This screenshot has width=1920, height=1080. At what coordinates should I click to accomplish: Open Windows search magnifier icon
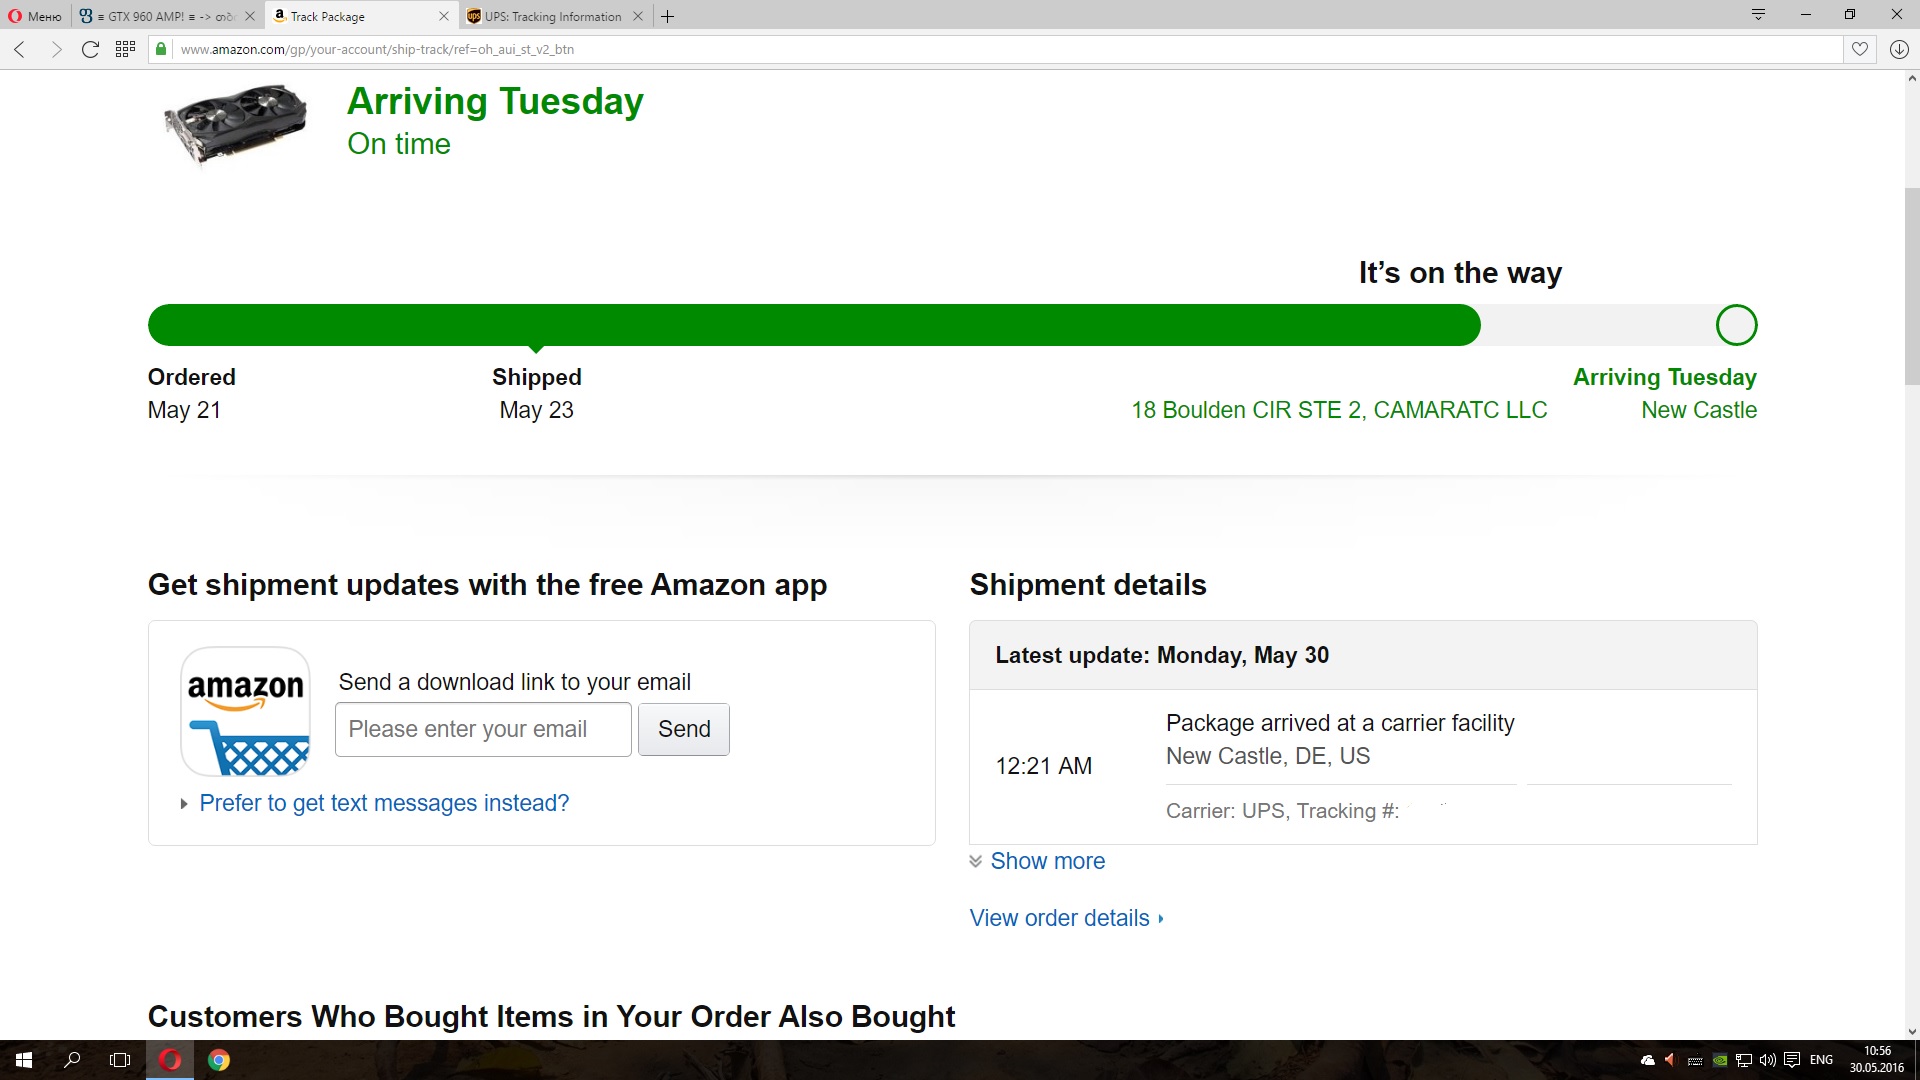pos(72,1060)
